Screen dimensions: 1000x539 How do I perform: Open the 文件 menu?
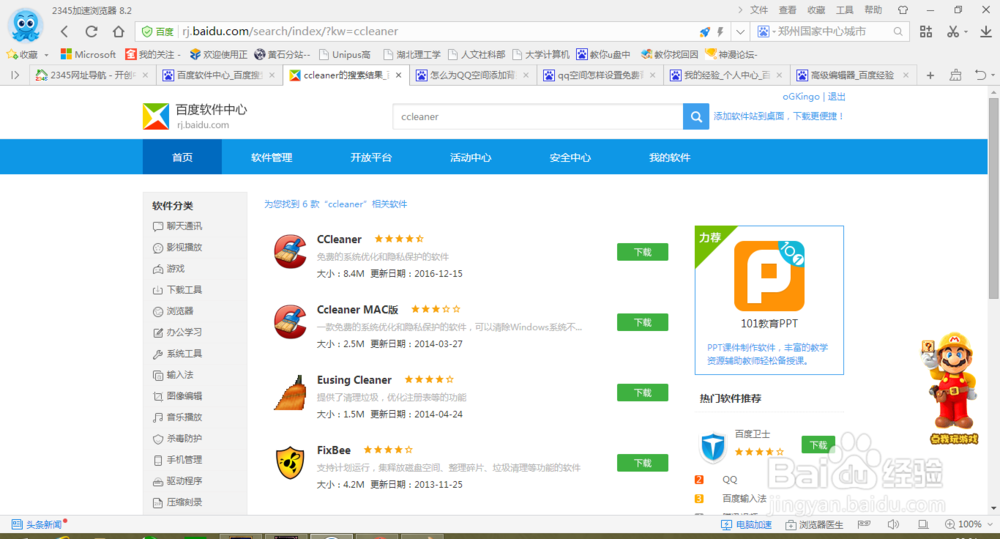(759, 10)
